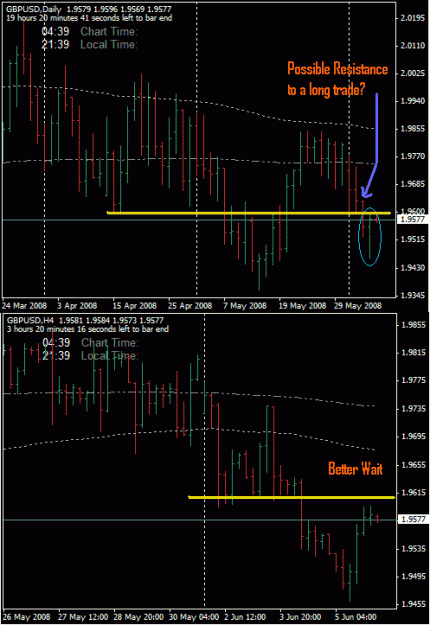This screenshot has width=430, height=625.
Task: Click the 2.0025 price level
Action: pos(412,73)
